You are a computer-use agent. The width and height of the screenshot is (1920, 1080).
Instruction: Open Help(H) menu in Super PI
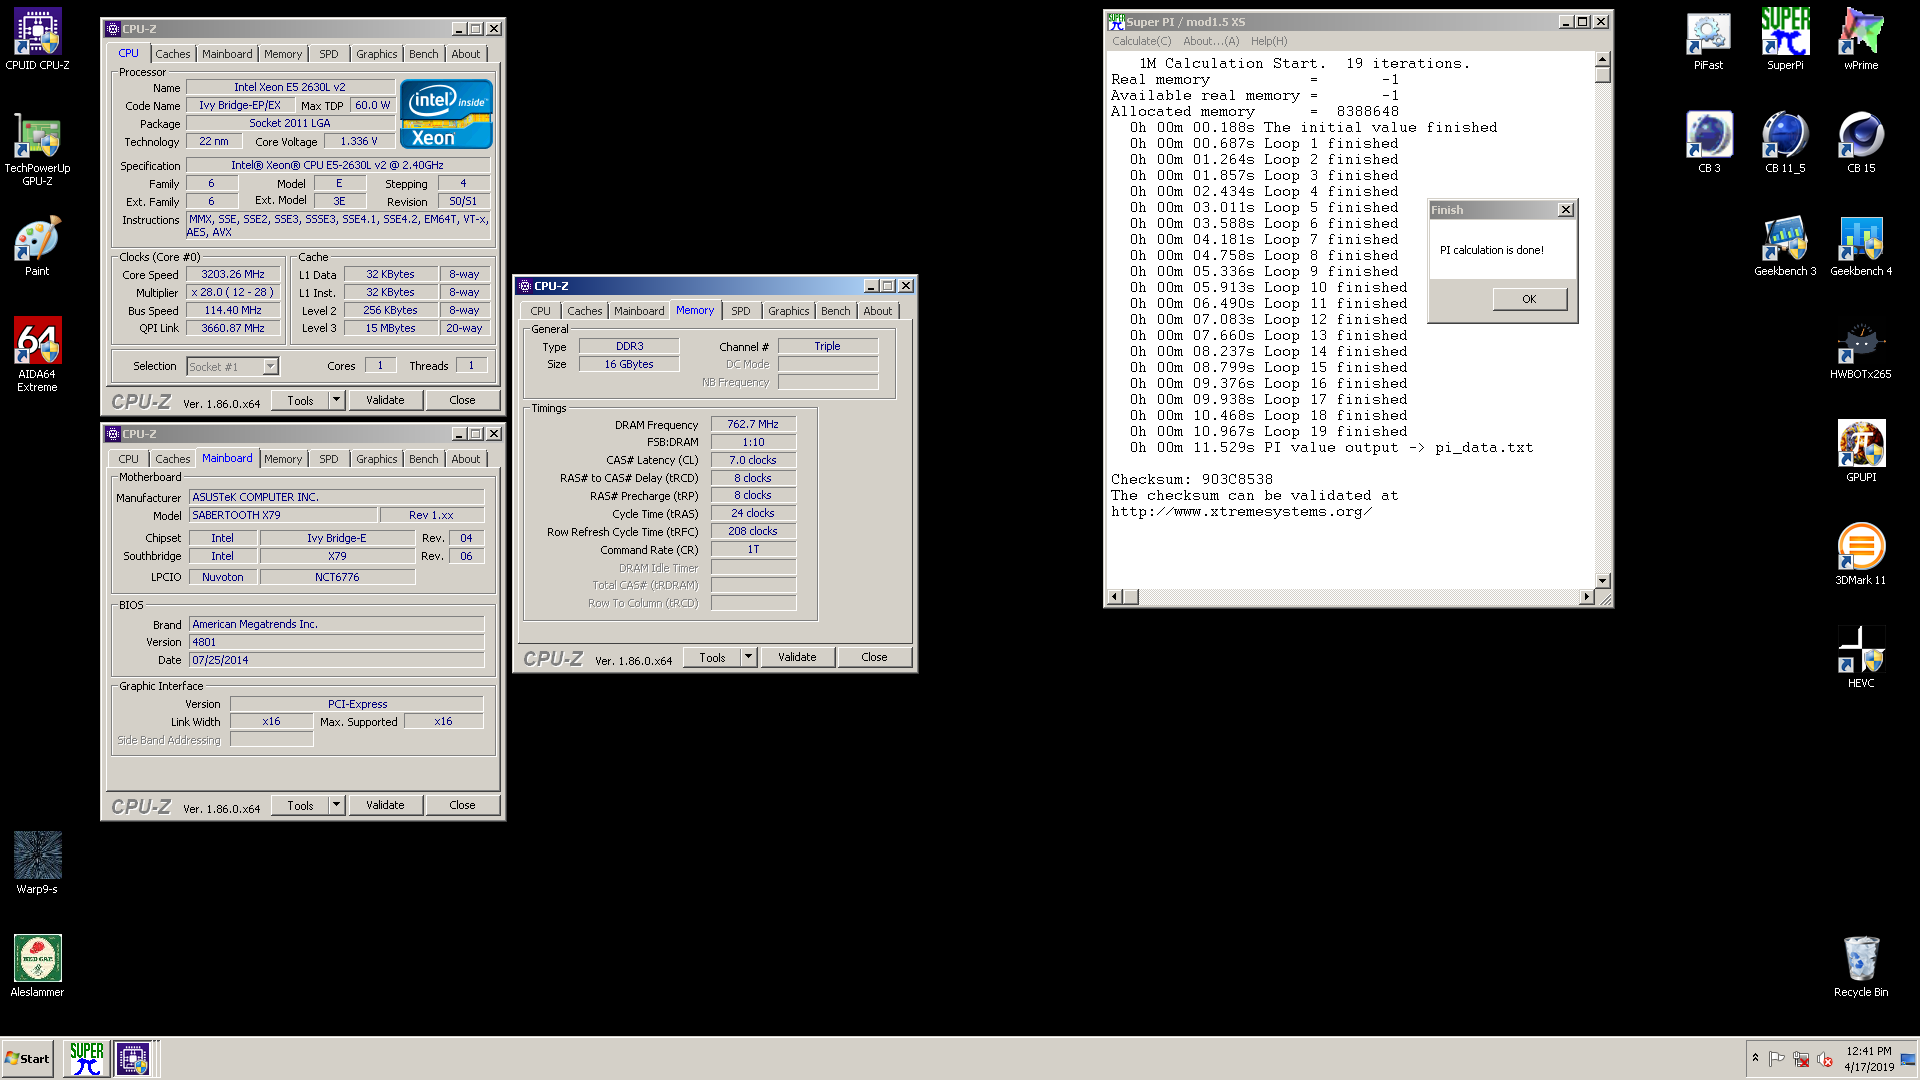(1269, 41)
